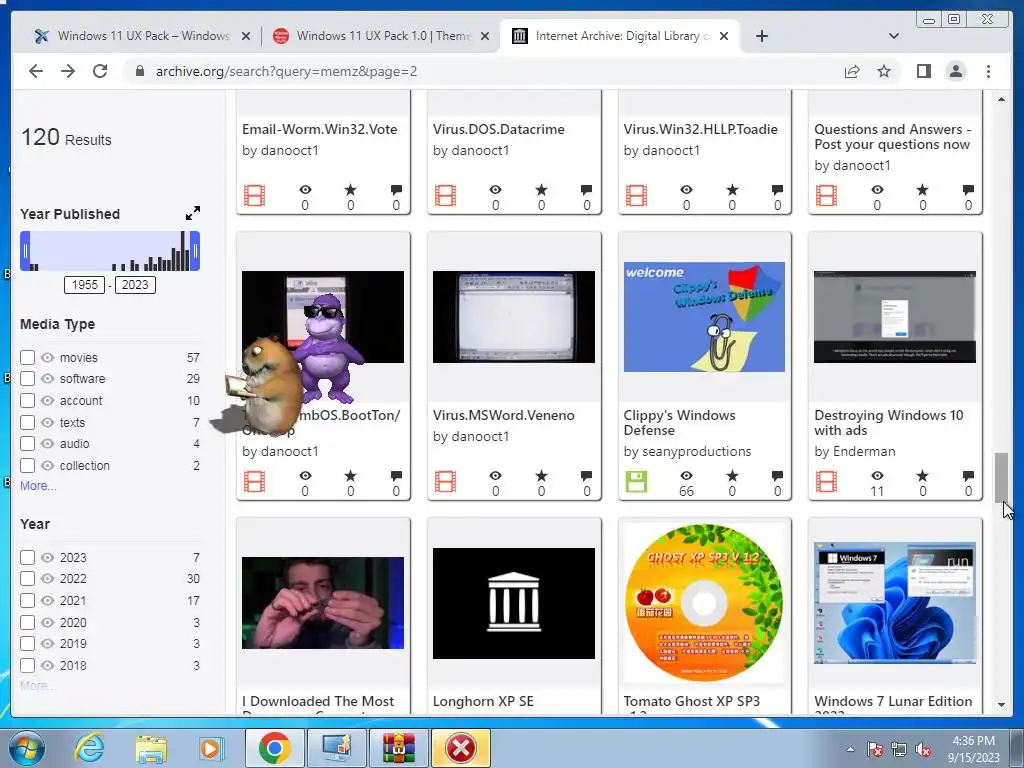Open the Clippy's Windows Defense title link
This screenshot has width=1024, height=768.
[679, 423]
